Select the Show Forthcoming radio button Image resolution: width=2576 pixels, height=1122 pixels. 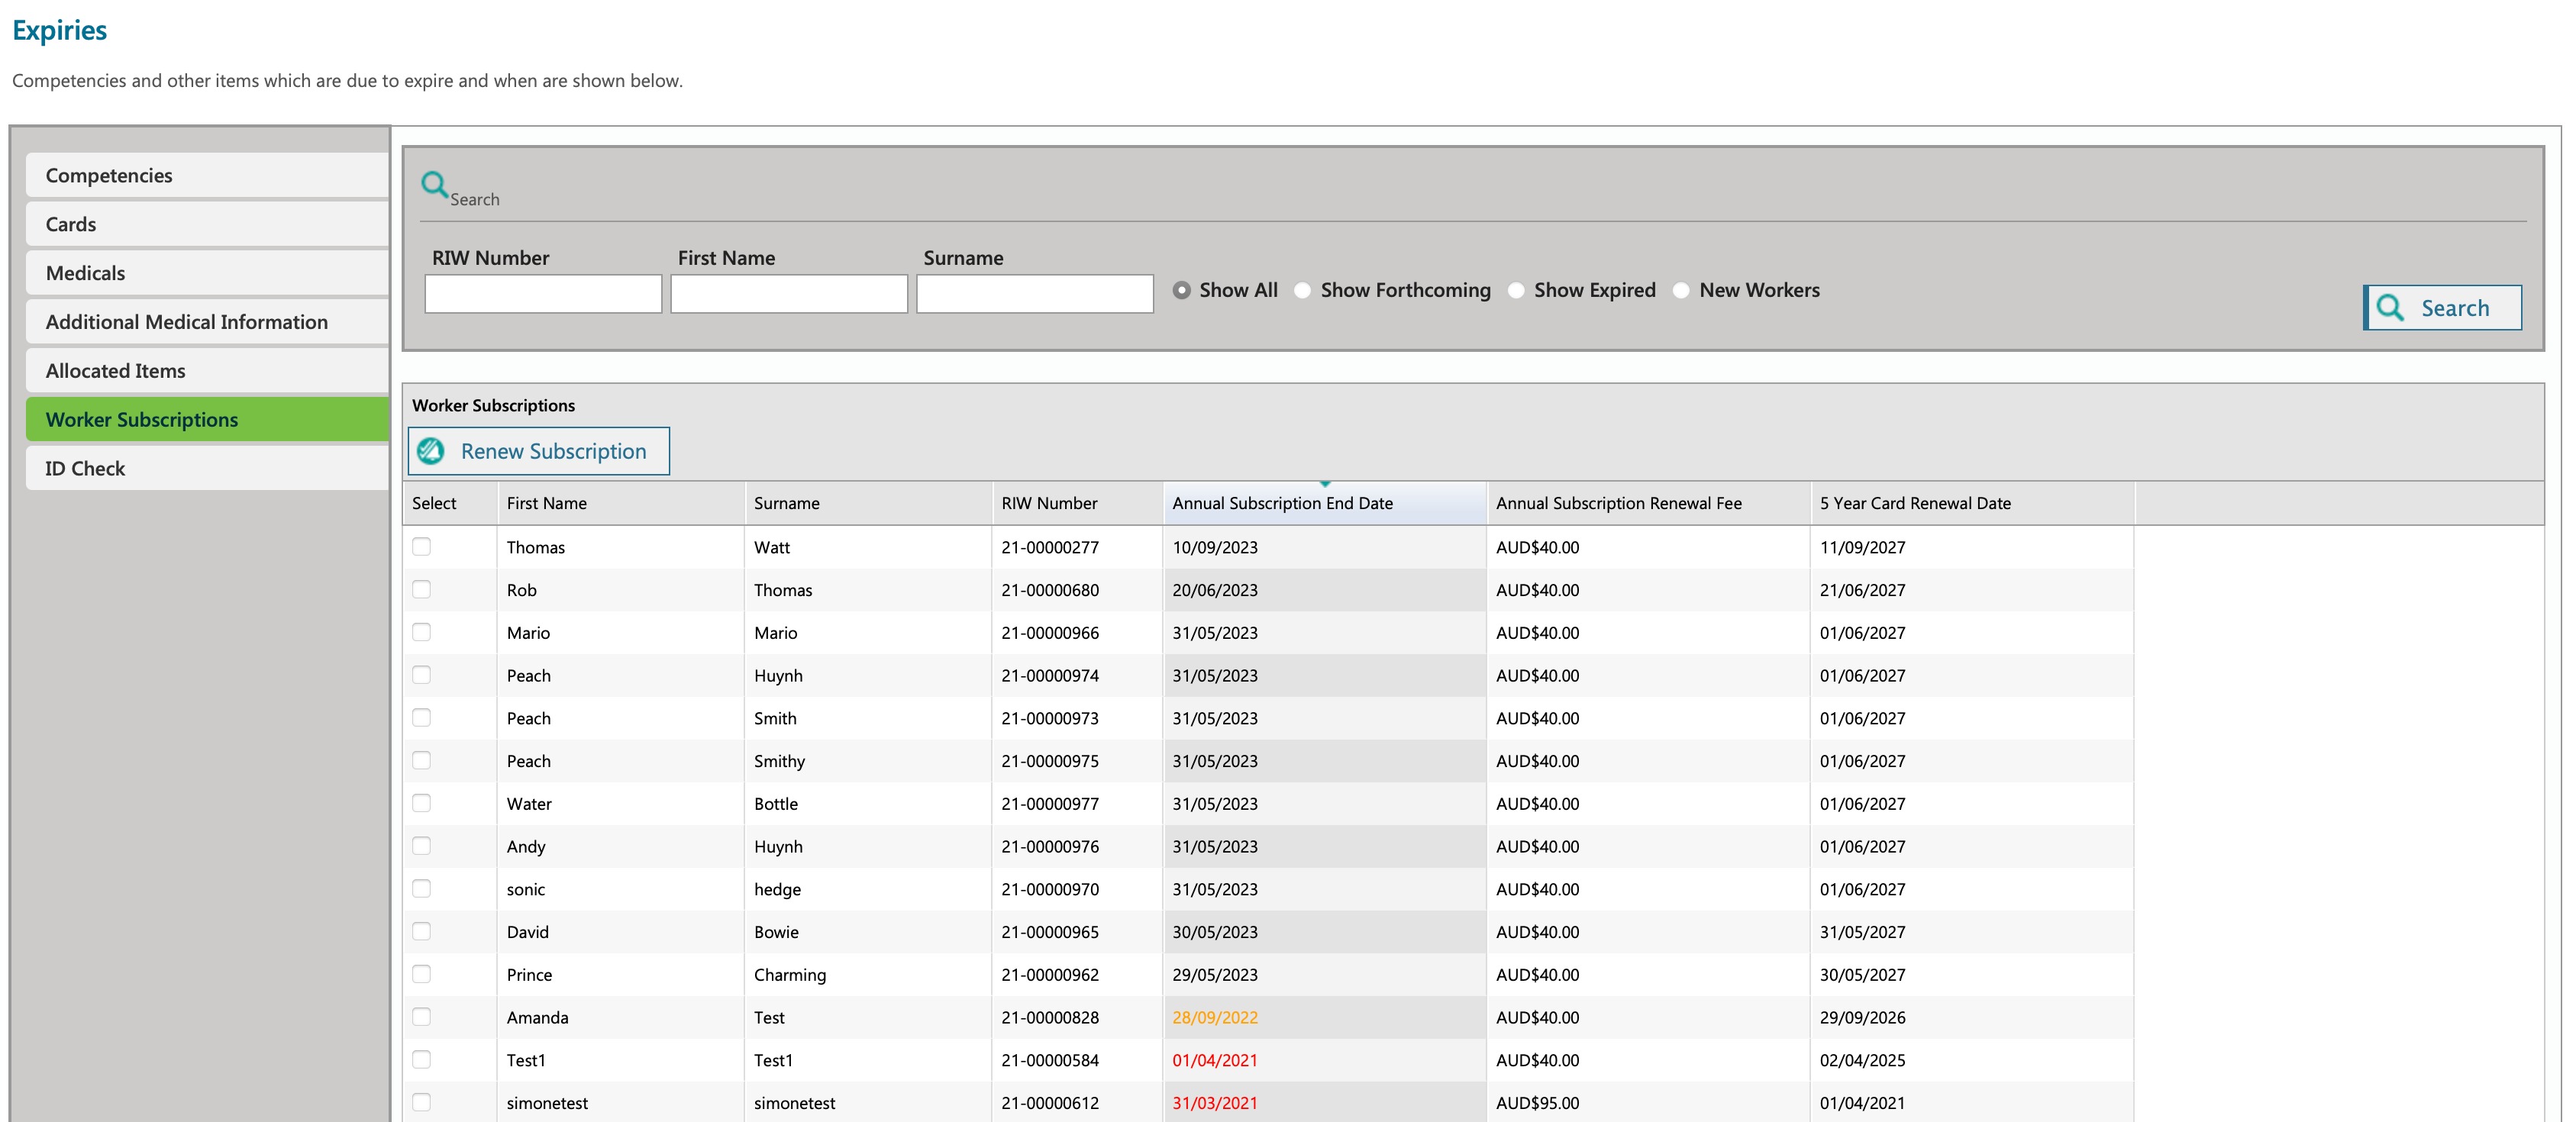coord(1303,290)
